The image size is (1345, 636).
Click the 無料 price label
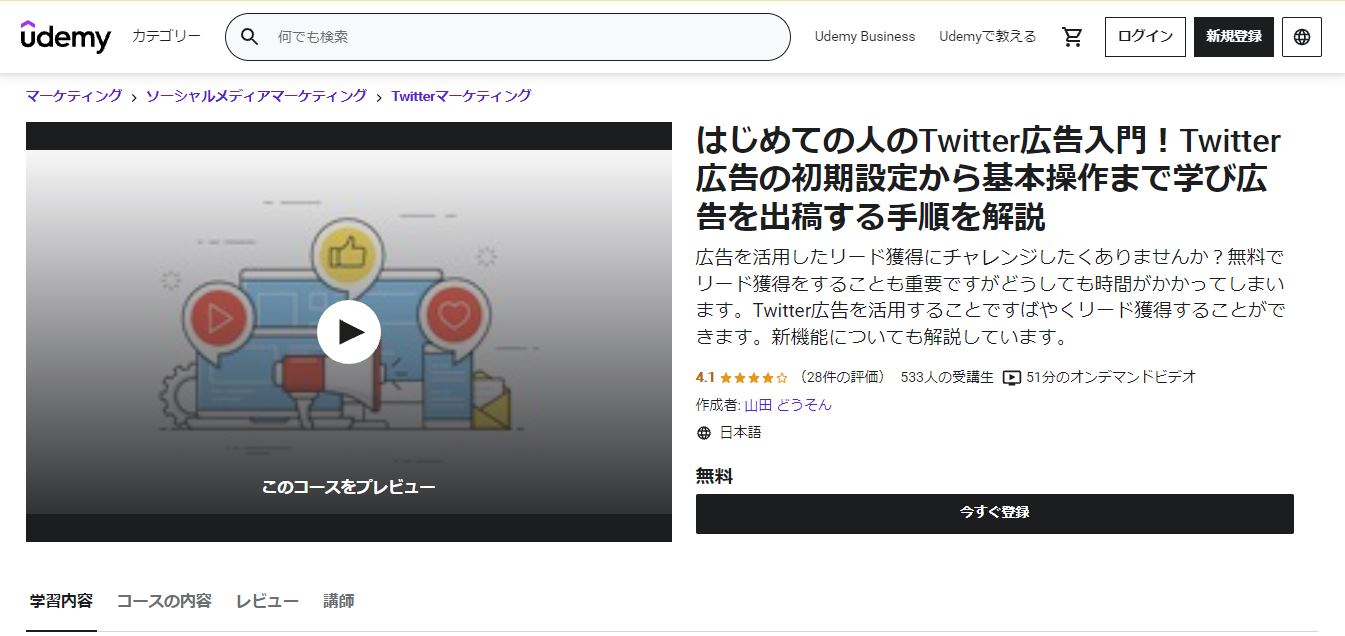pos(714,477)
